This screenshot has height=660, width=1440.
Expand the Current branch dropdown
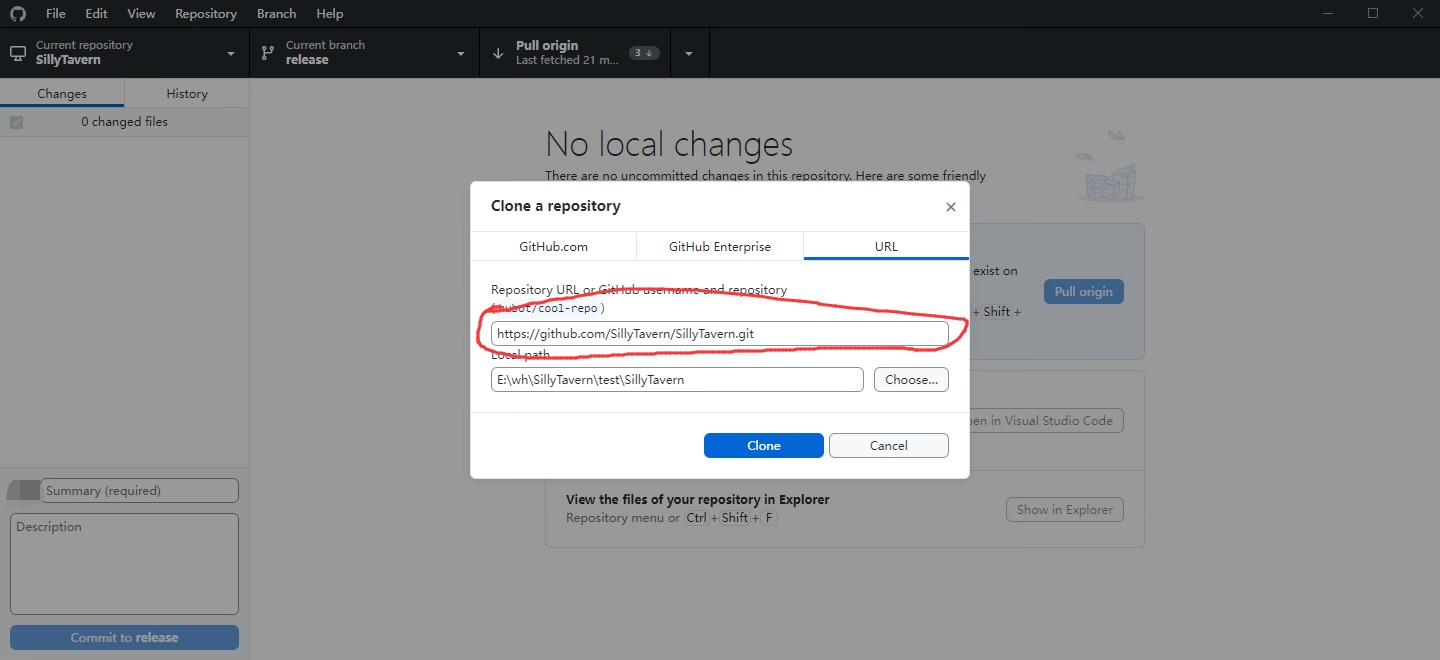pos(461,54)
